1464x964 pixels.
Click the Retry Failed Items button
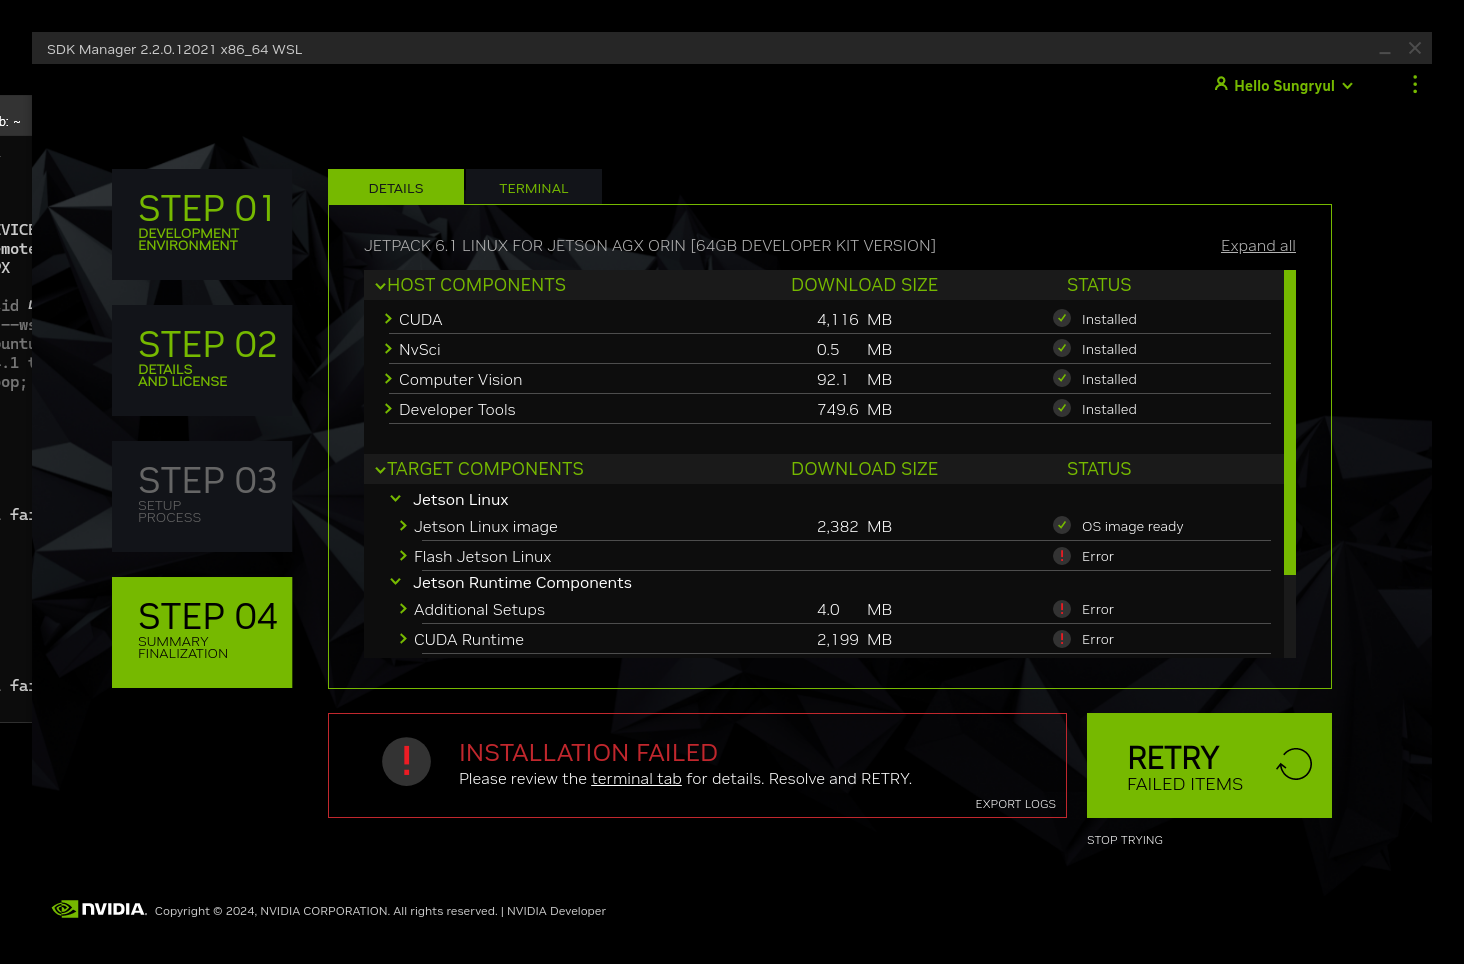[1209, 765]
